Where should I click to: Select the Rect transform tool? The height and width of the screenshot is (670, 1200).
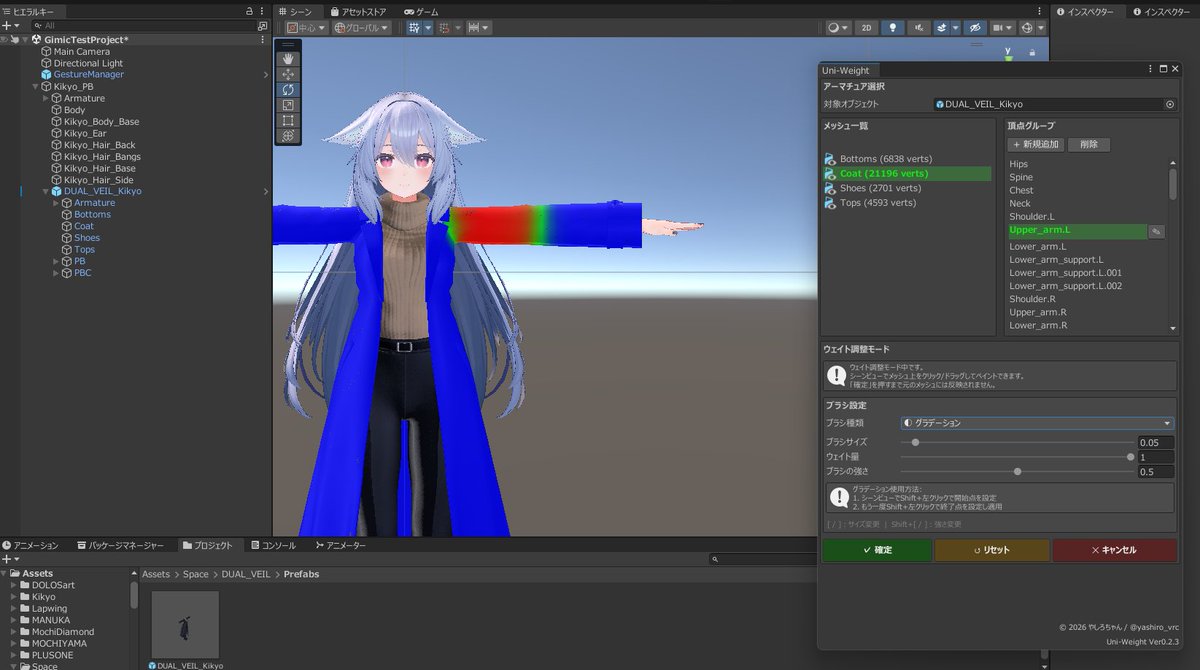(x=288, y=121)
